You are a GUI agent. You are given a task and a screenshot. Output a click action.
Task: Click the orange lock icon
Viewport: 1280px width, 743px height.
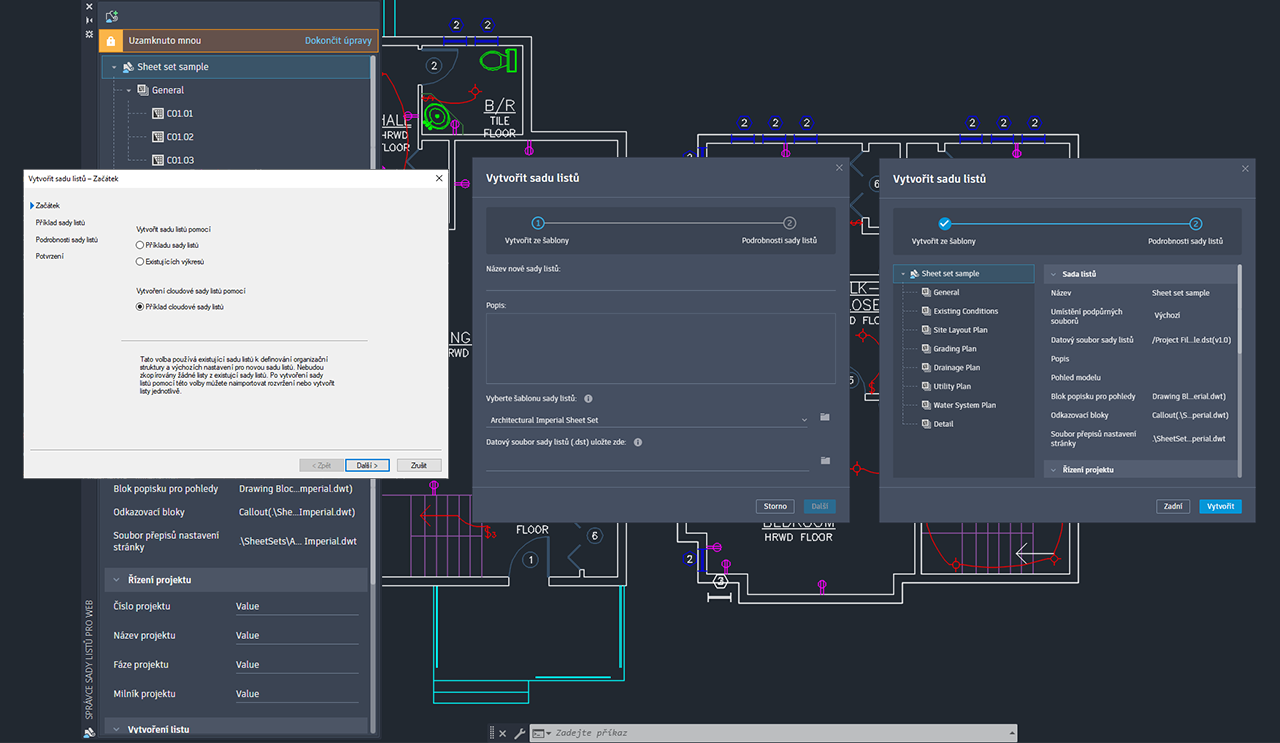coord(111,41)
